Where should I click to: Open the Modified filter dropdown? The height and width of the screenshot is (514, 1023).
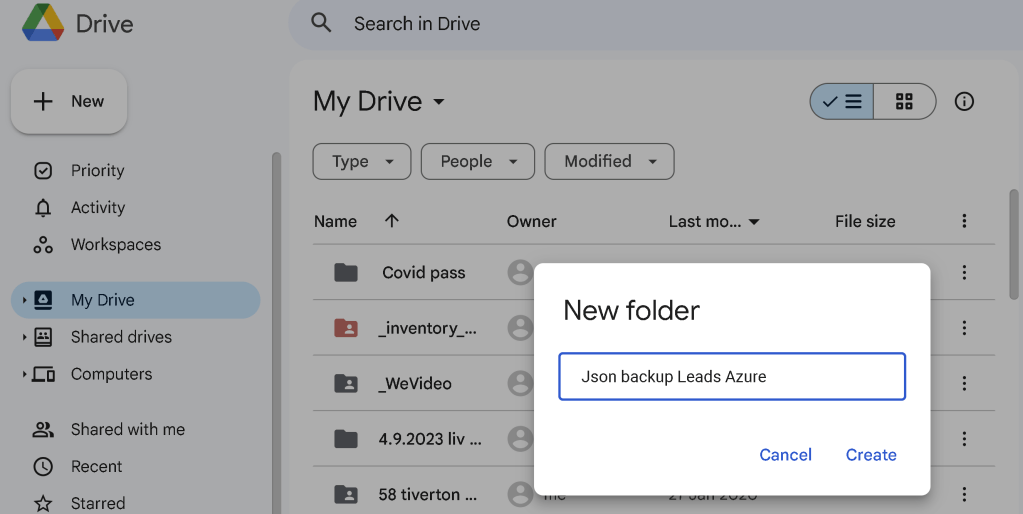(609, 162)
